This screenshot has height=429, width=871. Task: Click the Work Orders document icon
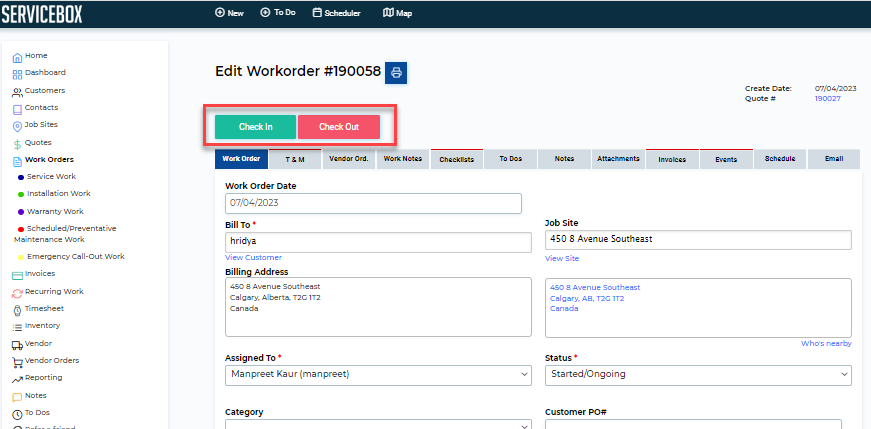17,162
